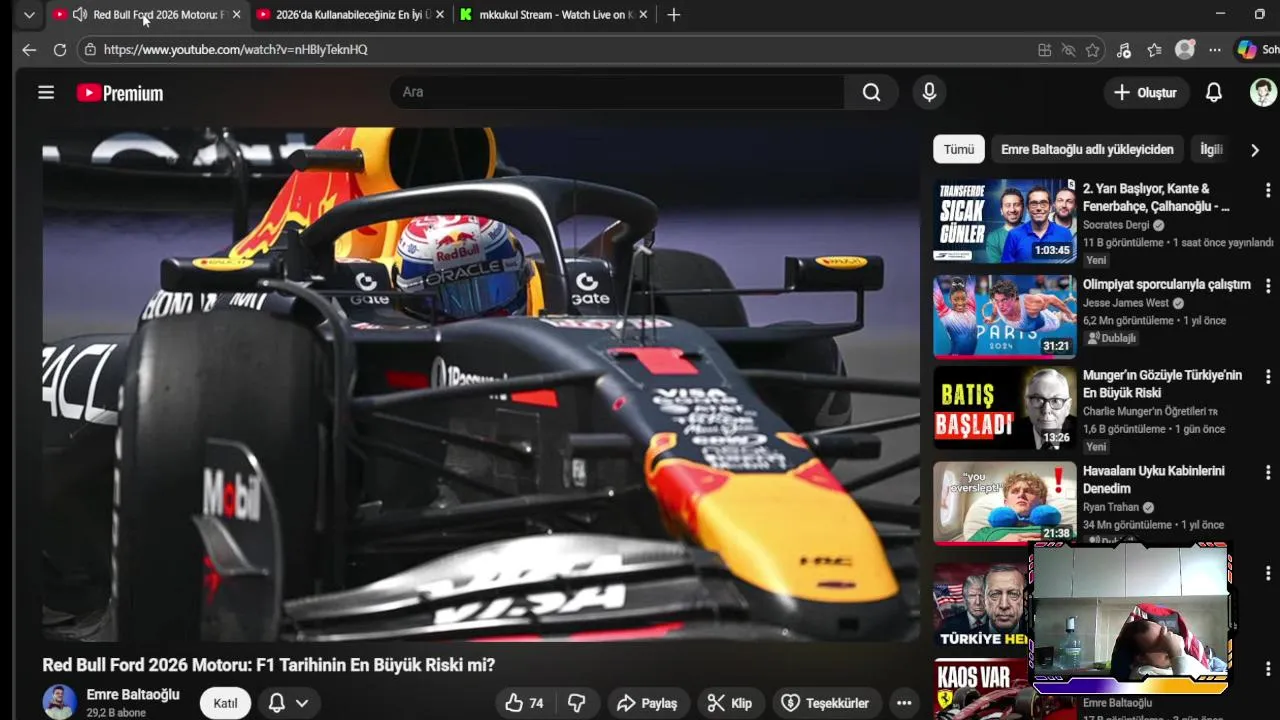Click the search magnifier button
The image size is (1280, 720).
tap(872, 92)
